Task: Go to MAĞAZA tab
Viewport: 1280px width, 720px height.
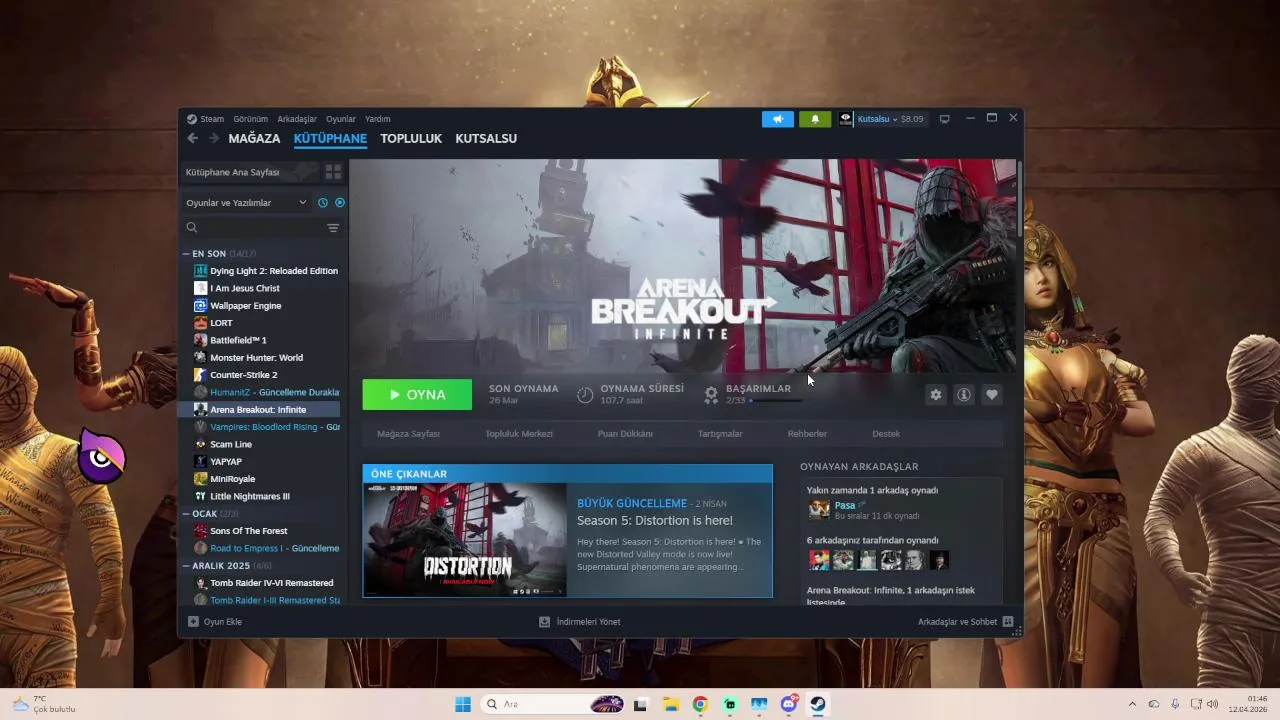Action: click(254, 139)
